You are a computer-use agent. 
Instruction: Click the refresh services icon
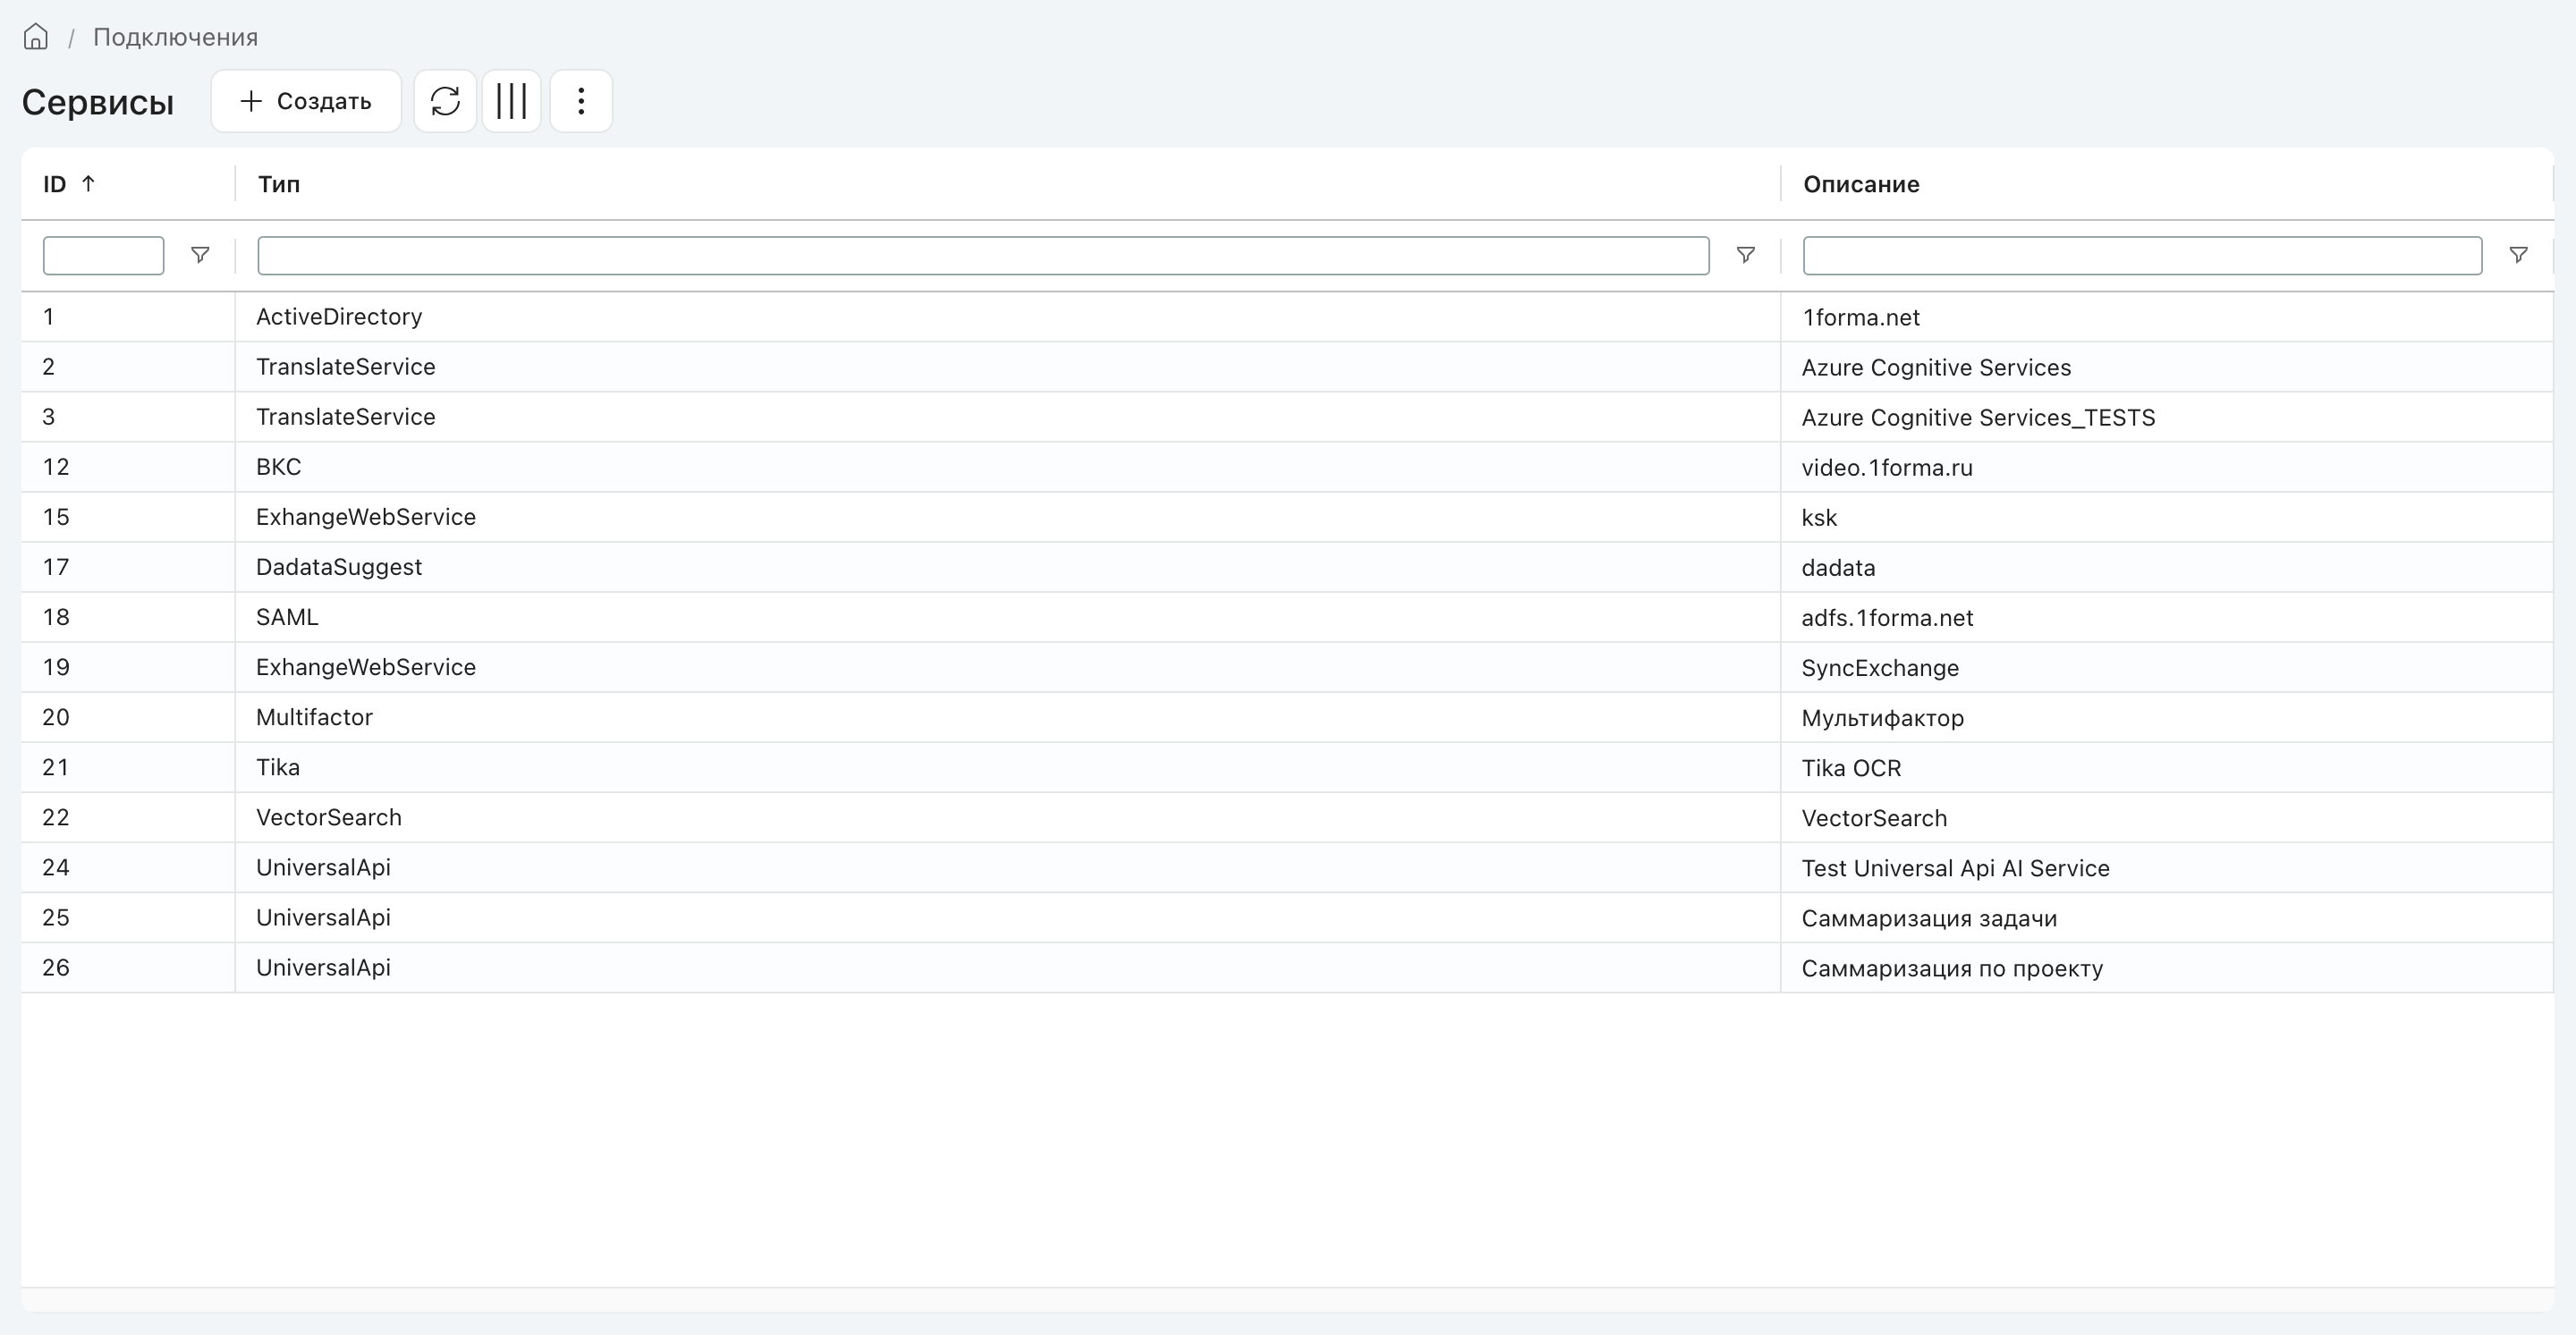(x=445, y=101)
